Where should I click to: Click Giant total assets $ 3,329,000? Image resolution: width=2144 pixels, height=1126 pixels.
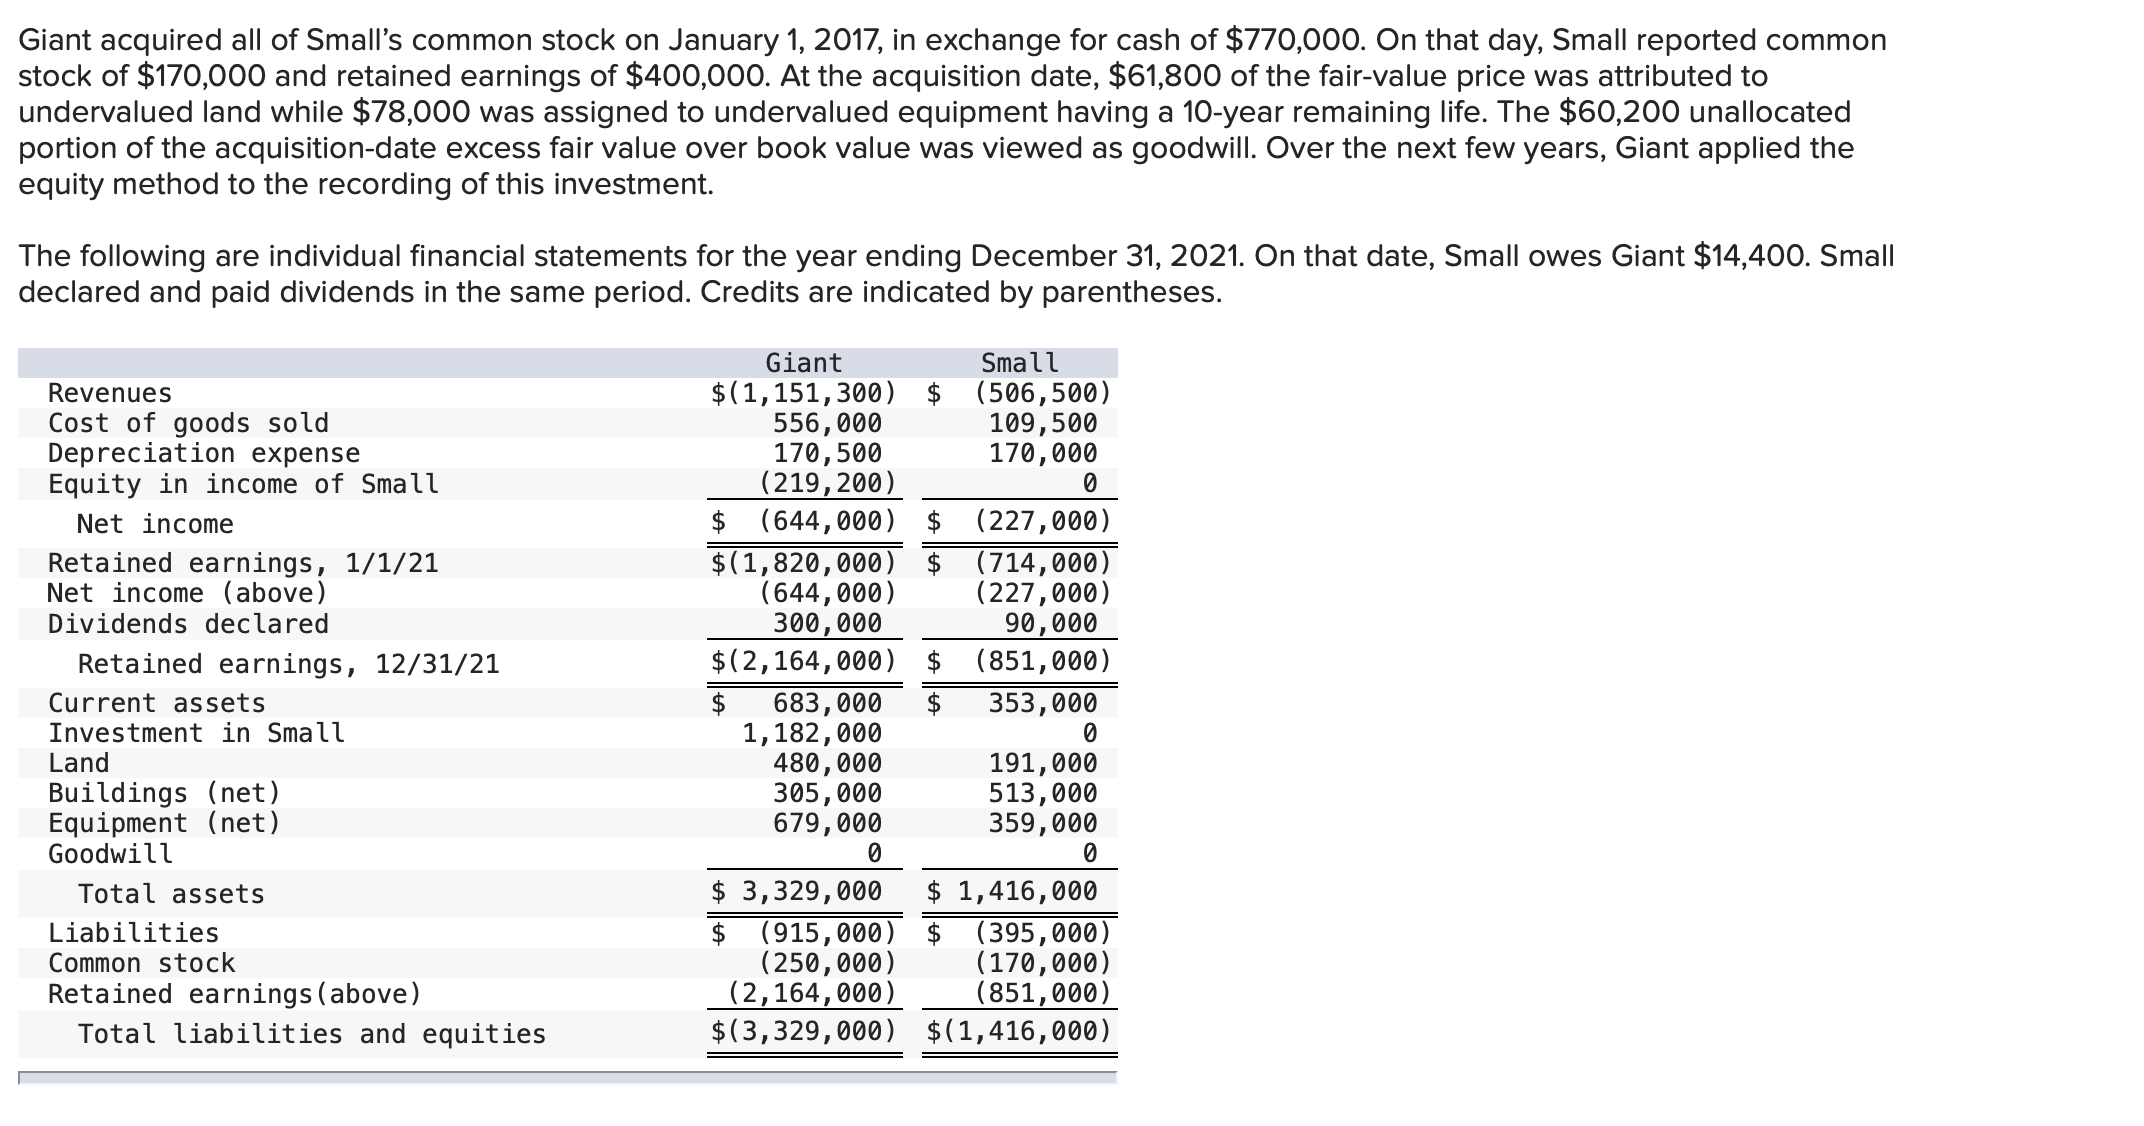click(797, 891)
